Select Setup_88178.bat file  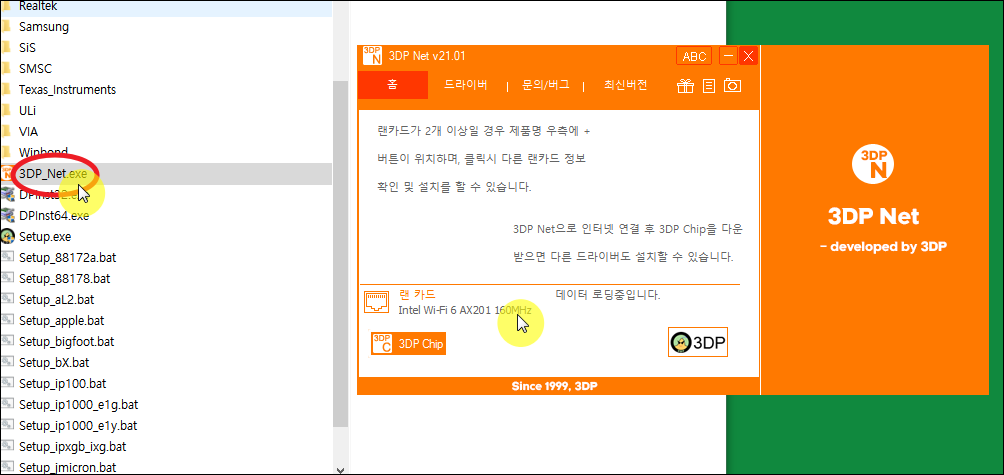pyautogui.click(x=64, y=278)
